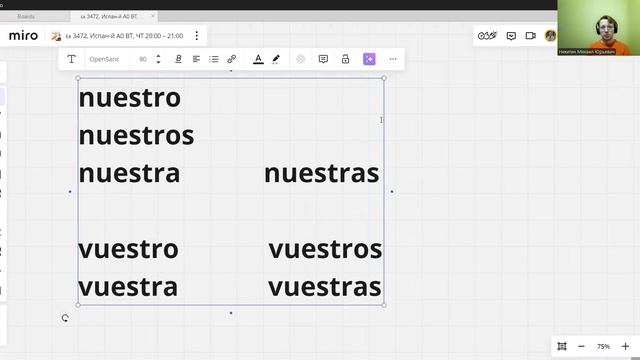
Task: Toggle the bulleted list option
Action: pos(213,59)
